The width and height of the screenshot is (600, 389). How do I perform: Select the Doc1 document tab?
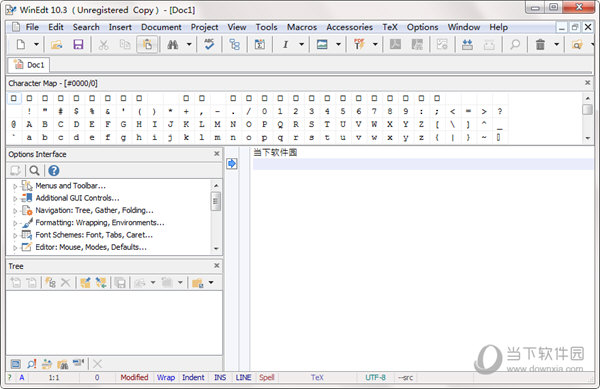point(29,65)
